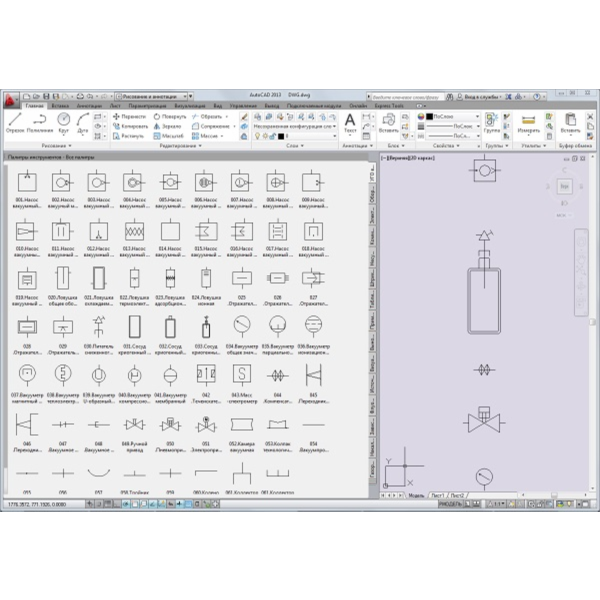Screen dimensions: 600x600
Task: Select palette item 049.Ручной привод
Action: coord(134,432)
